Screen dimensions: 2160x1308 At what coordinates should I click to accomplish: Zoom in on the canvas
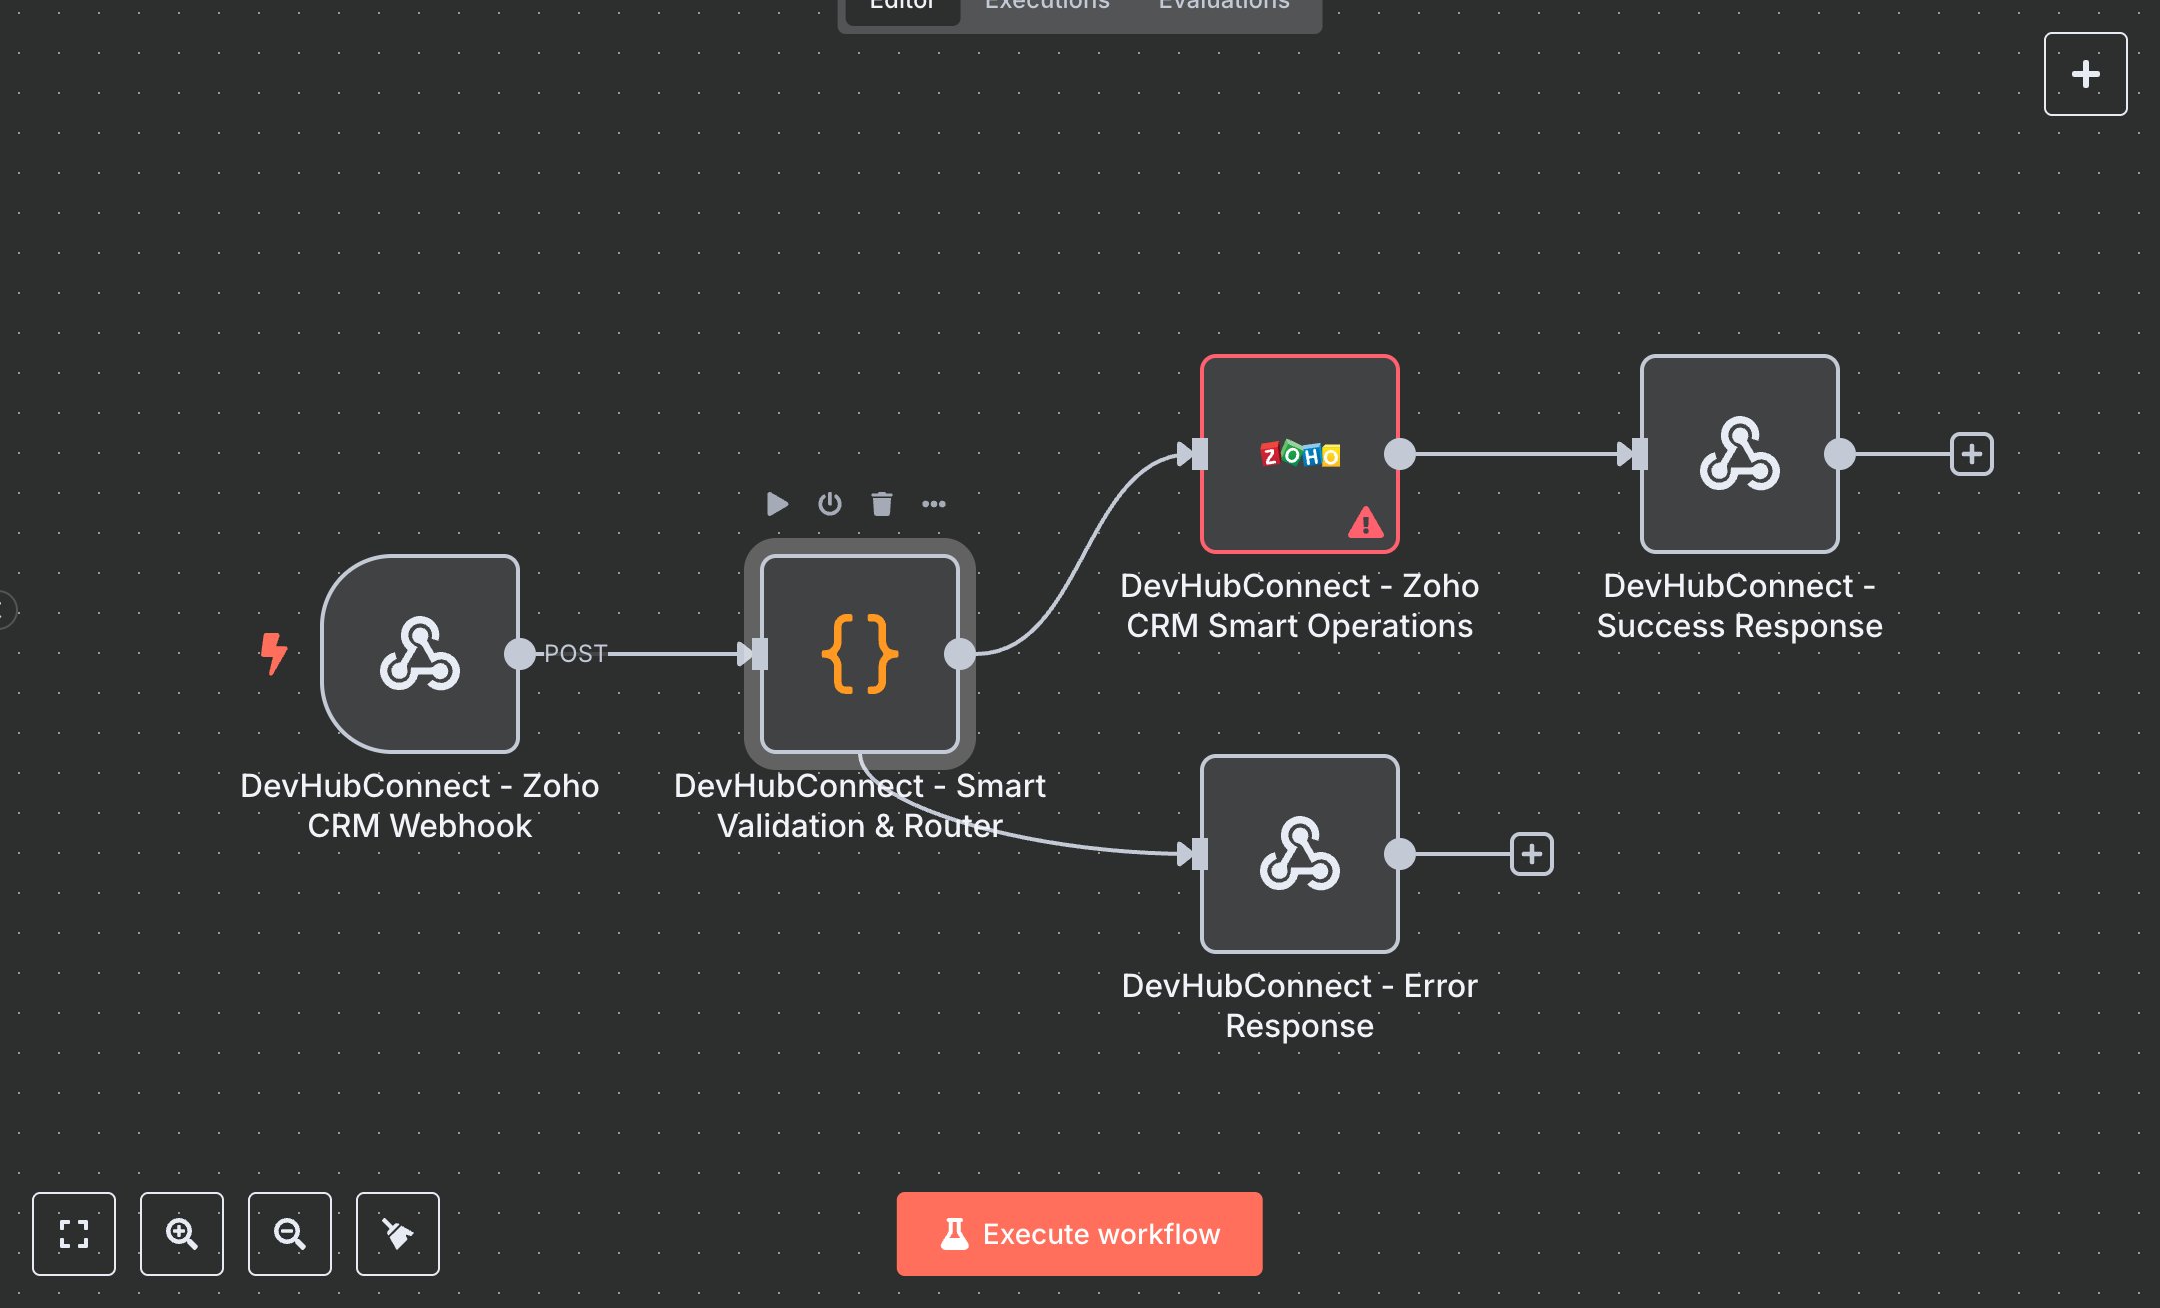tap(182, 1234)
